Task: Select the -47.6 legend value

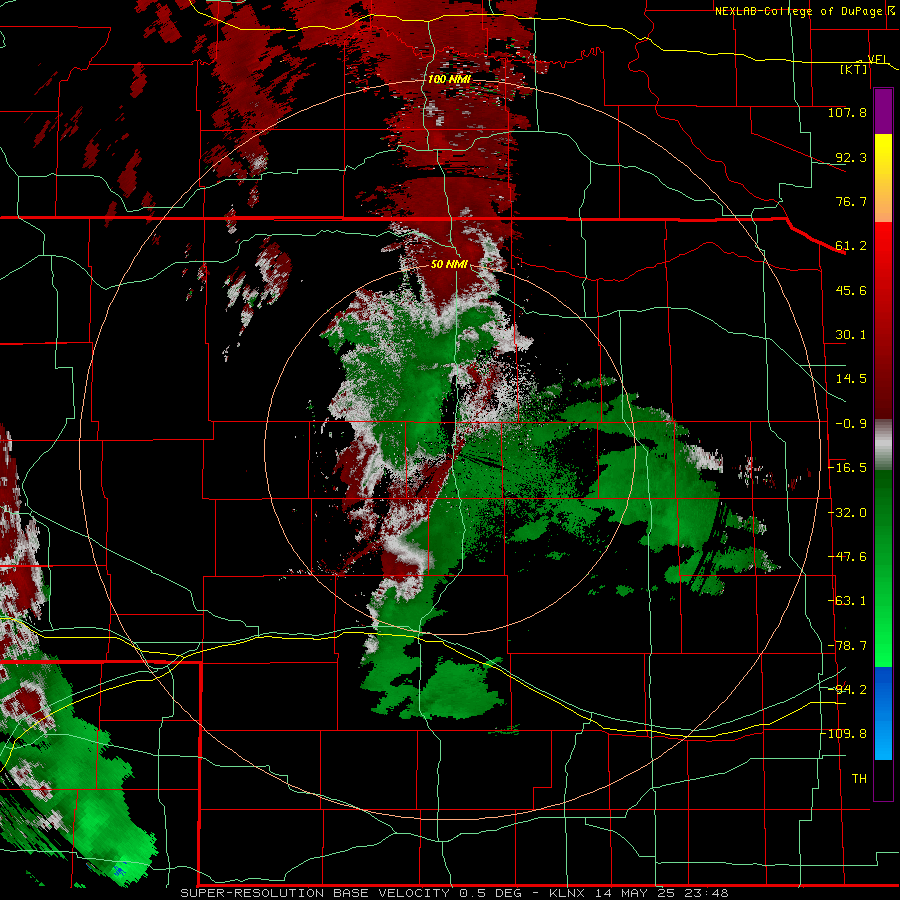Action: (847, 557)
